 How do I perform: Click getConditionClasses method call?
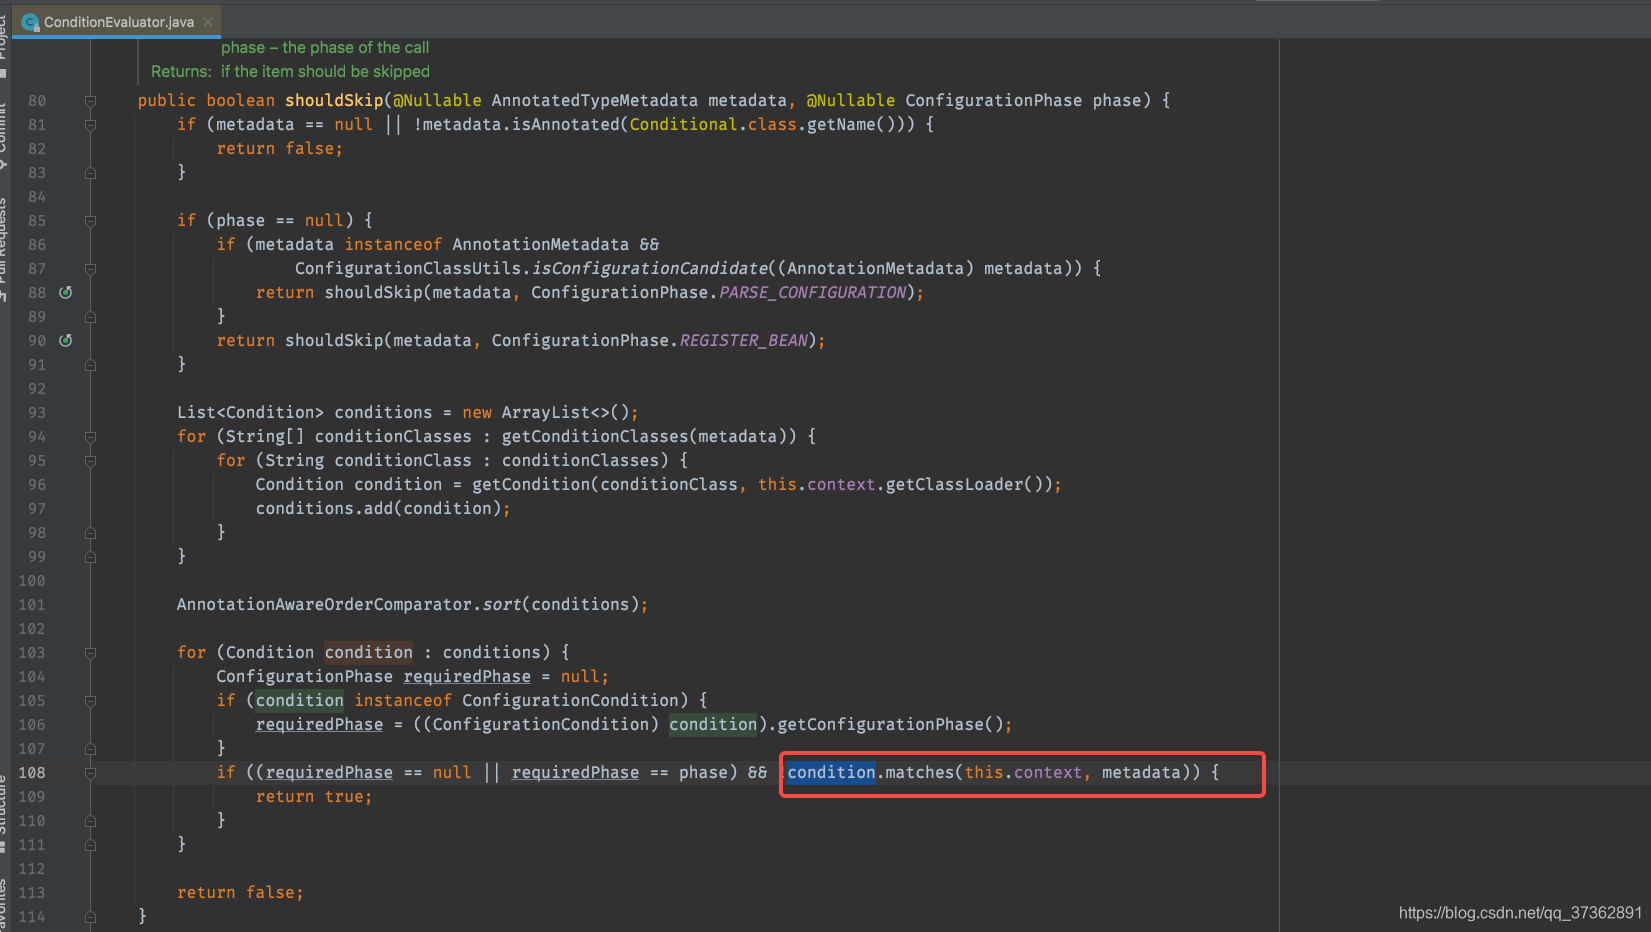[595, 436]
